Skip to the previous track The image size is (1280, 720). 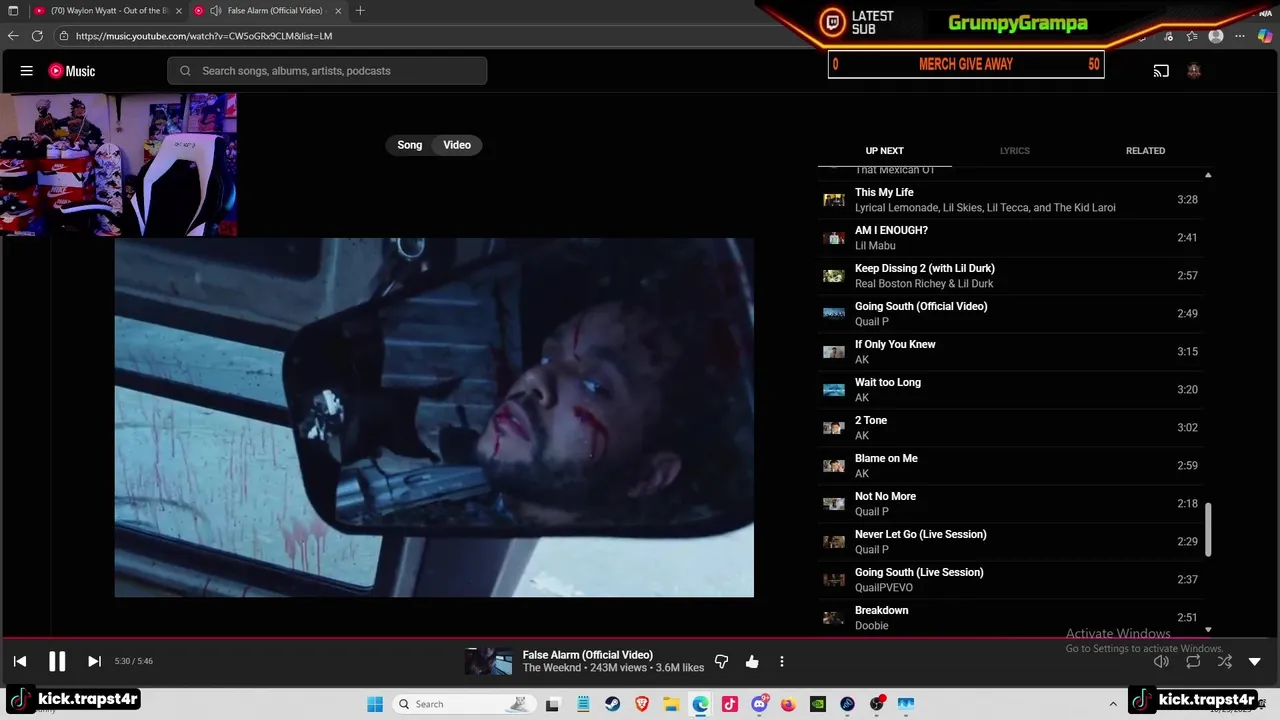point(20,661)
